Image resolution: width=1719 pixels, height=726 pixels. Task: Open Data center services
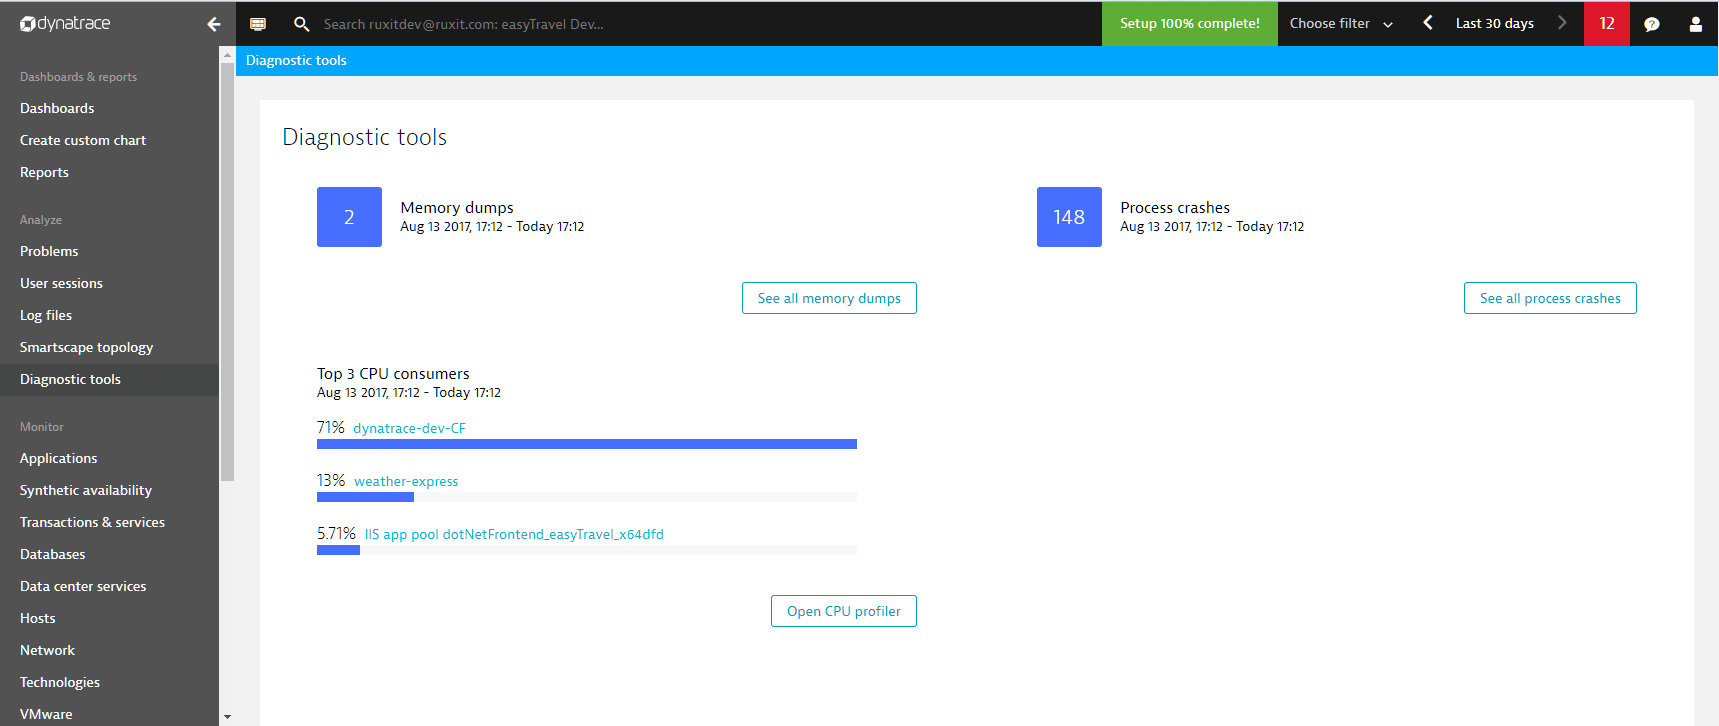tap(83, 586)
